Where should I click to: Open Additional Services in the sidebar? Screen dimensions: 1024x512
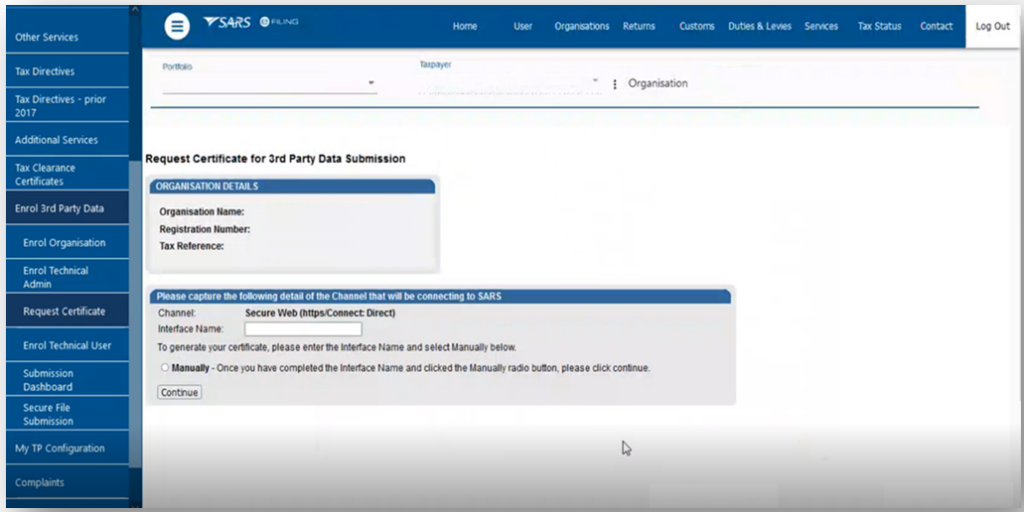tap(67, 140)
